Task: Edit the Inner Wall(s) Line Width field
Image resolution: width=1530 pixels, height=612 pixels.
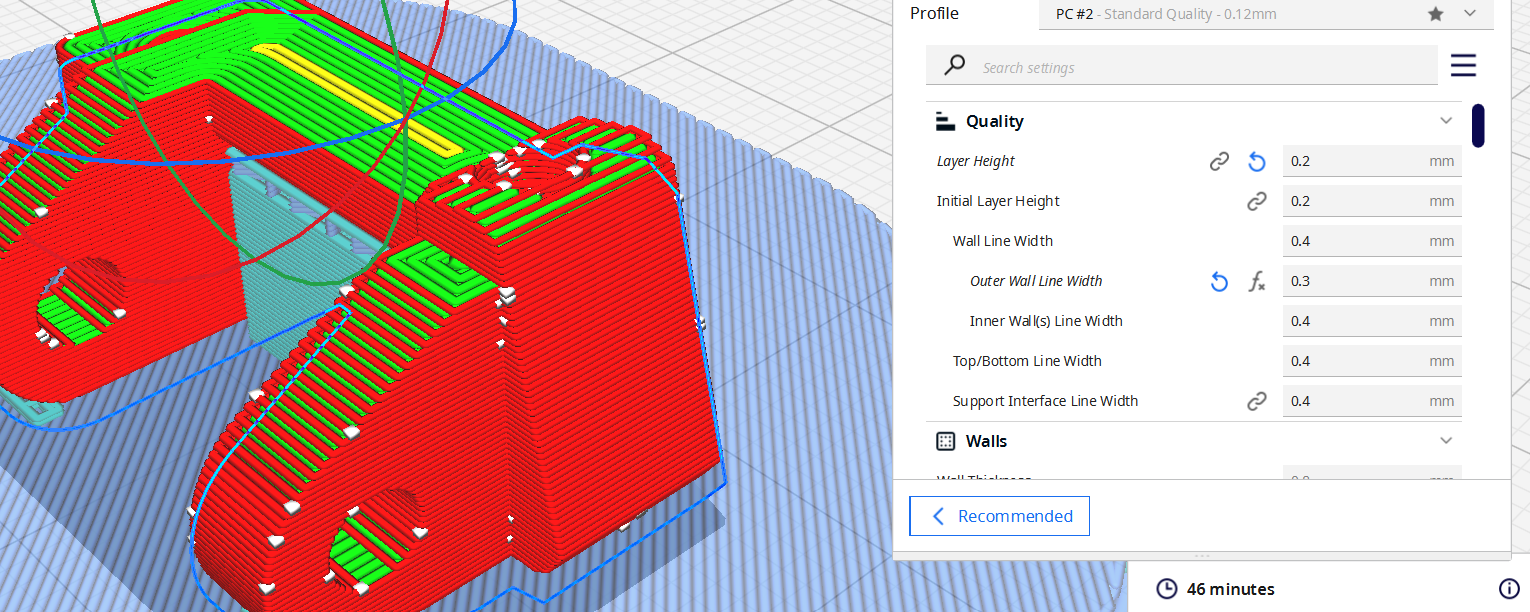Action: pos(1372,321)
